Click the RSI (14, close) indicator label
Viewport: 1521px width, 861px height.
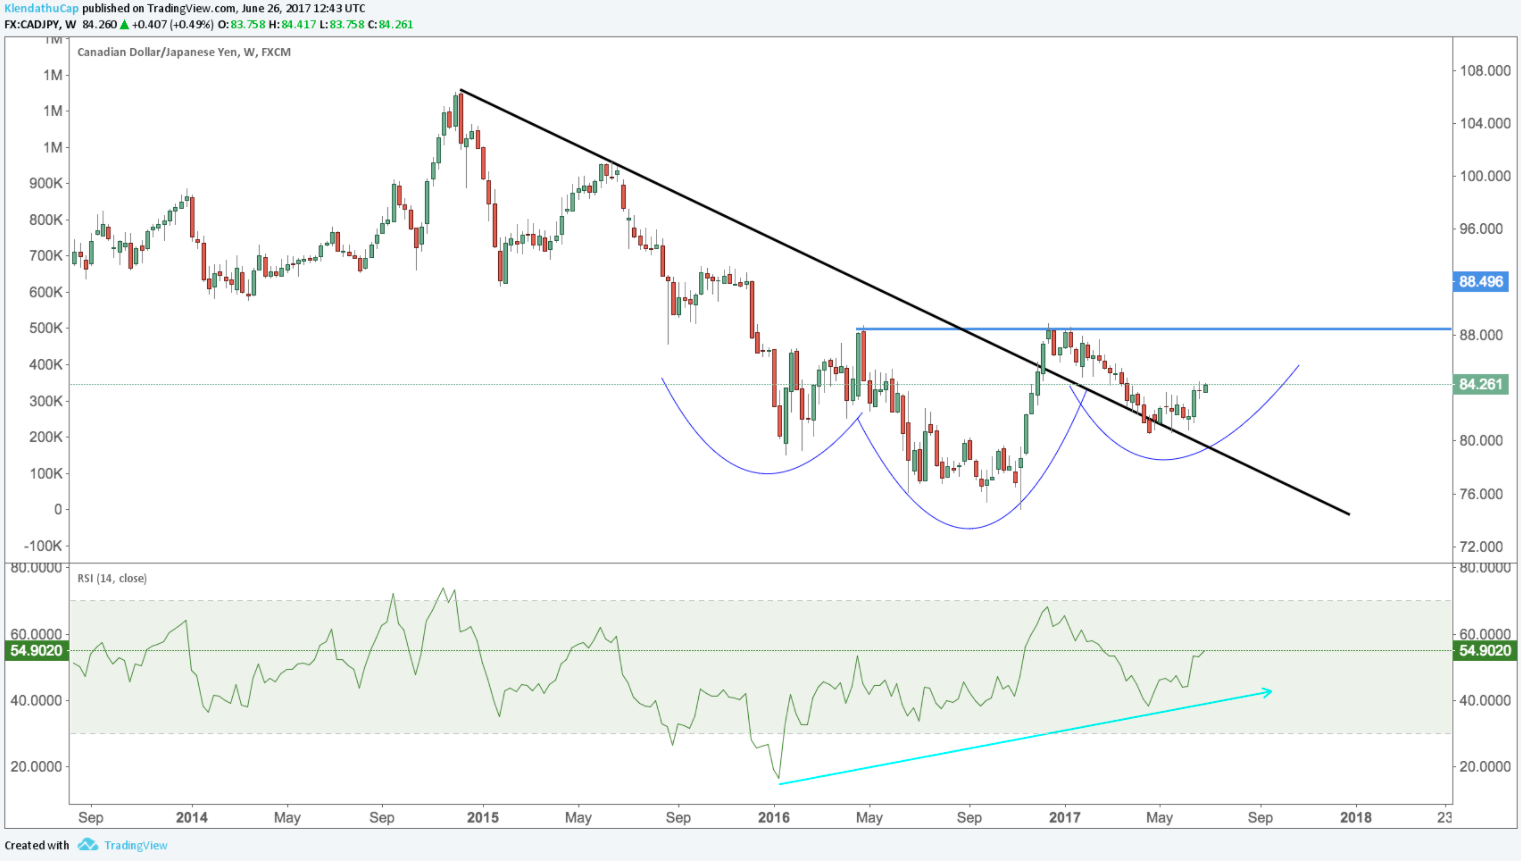112,578
